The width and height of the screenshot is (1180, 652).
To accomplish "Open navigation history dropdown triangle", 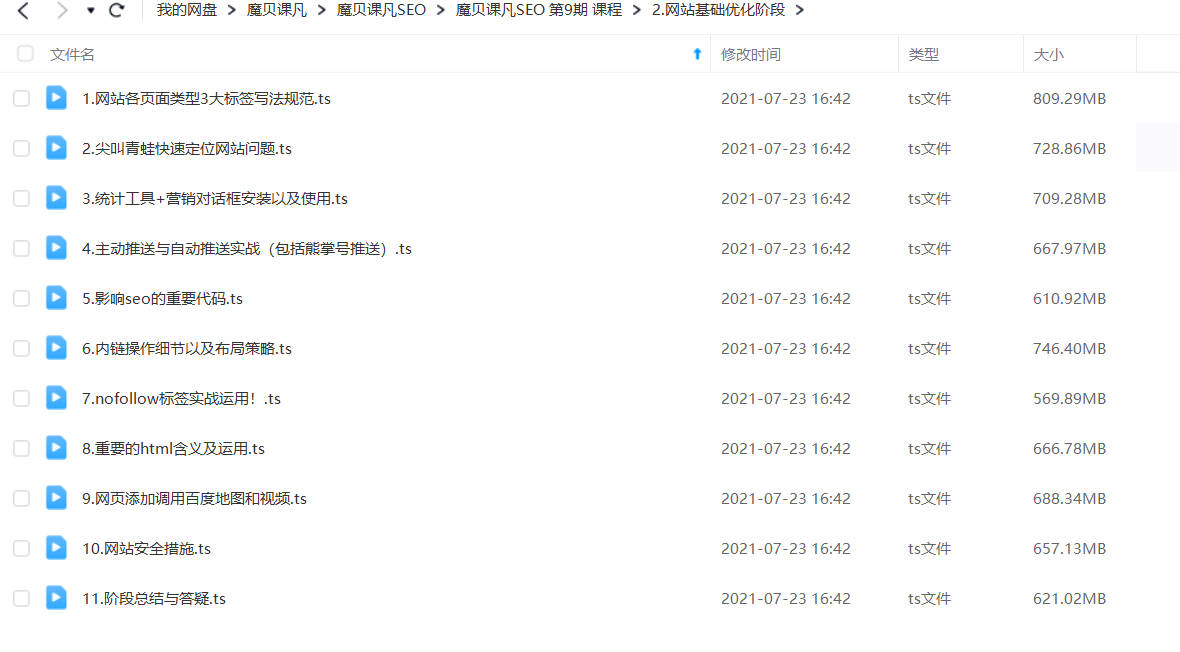I will coord(90,11).
